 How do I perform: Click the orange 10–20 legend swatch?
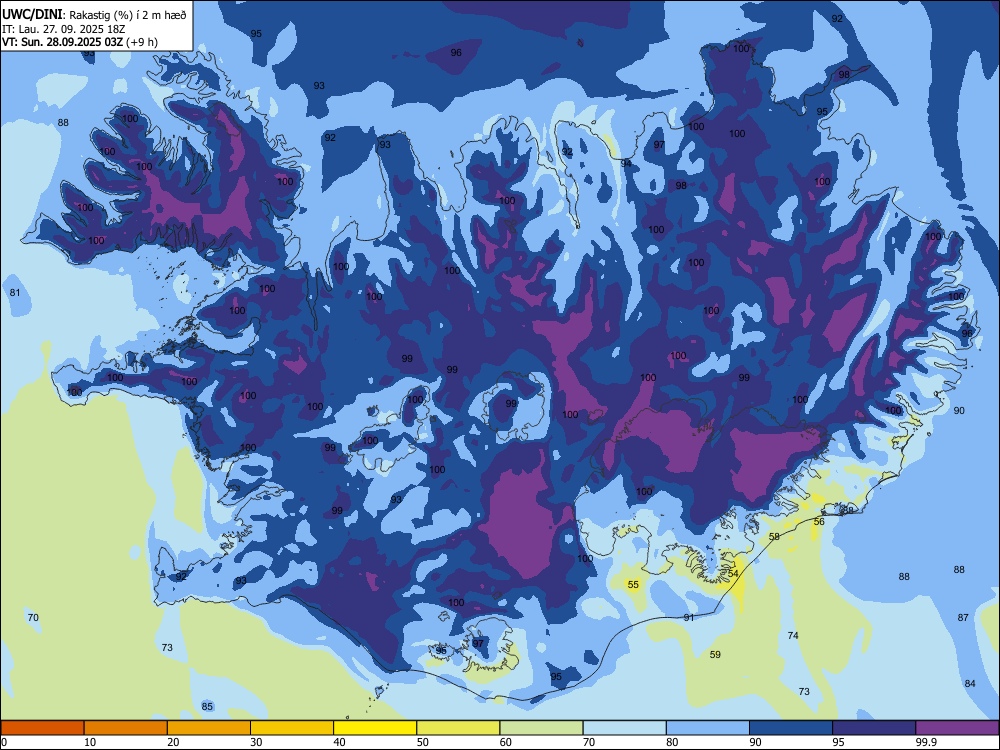[x=126, y=728]
